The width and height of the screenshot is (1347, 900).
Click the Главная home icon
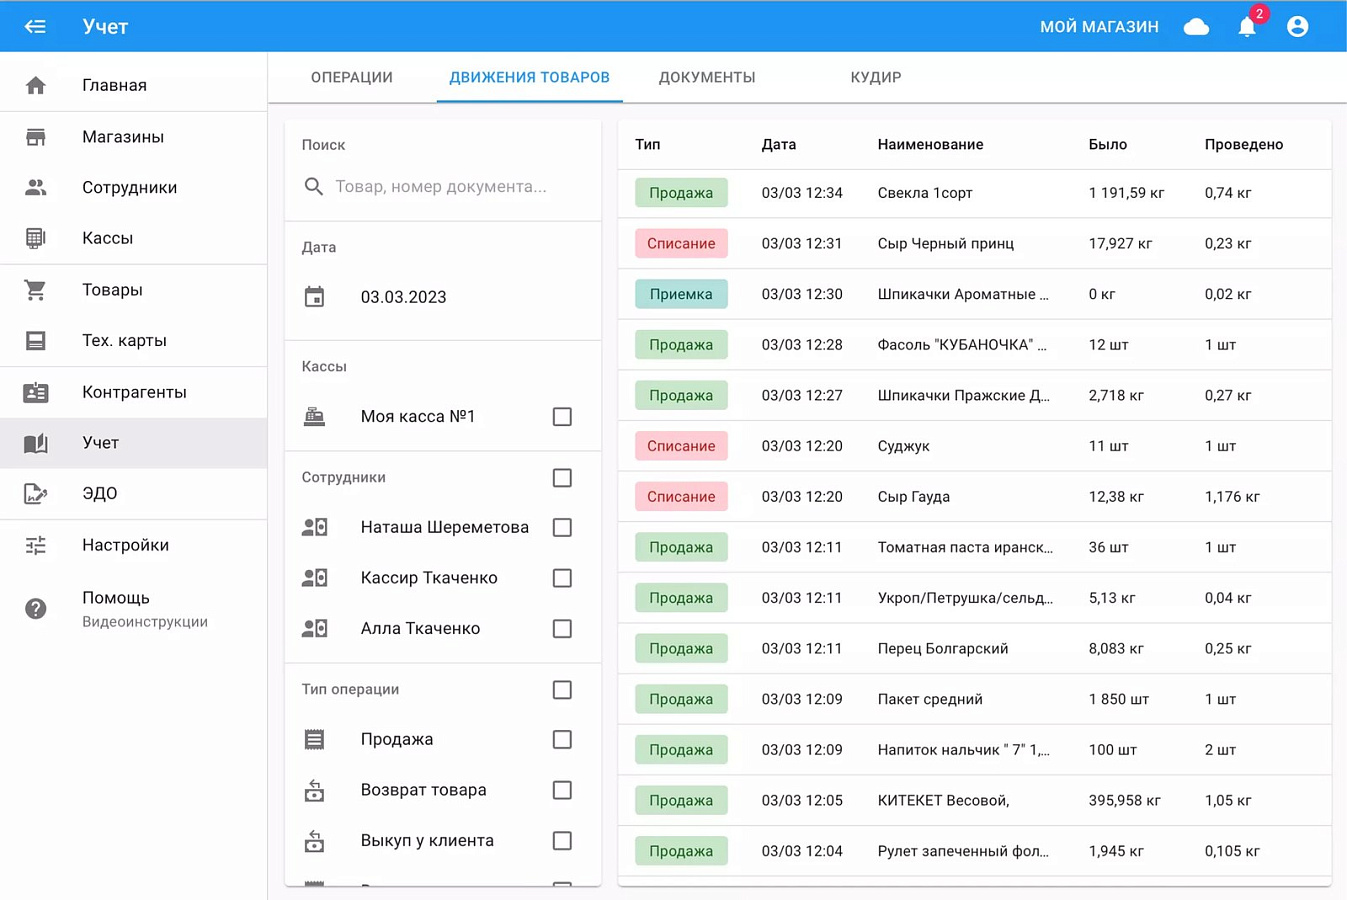tap(36, 86)
